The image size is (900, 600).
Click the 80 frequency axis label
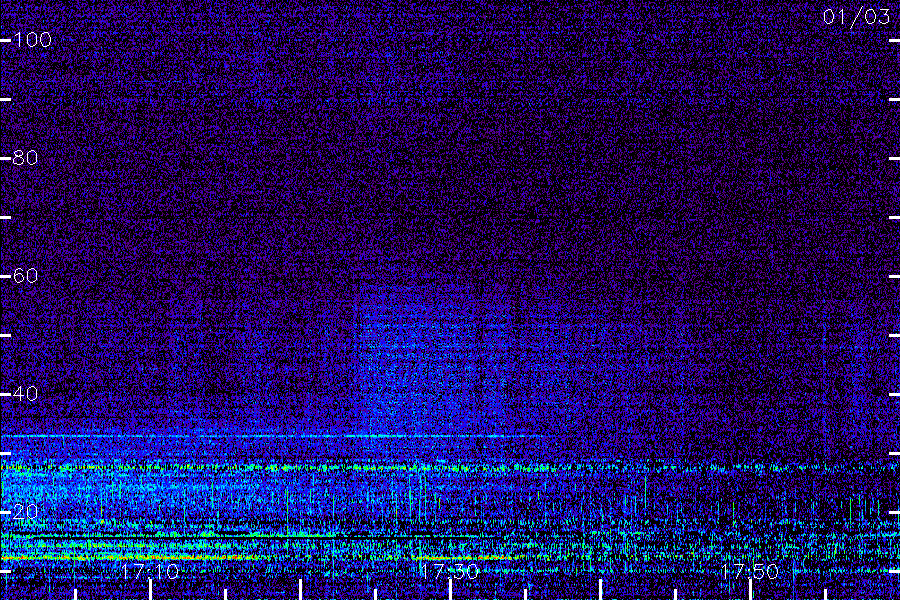point(25,157)
